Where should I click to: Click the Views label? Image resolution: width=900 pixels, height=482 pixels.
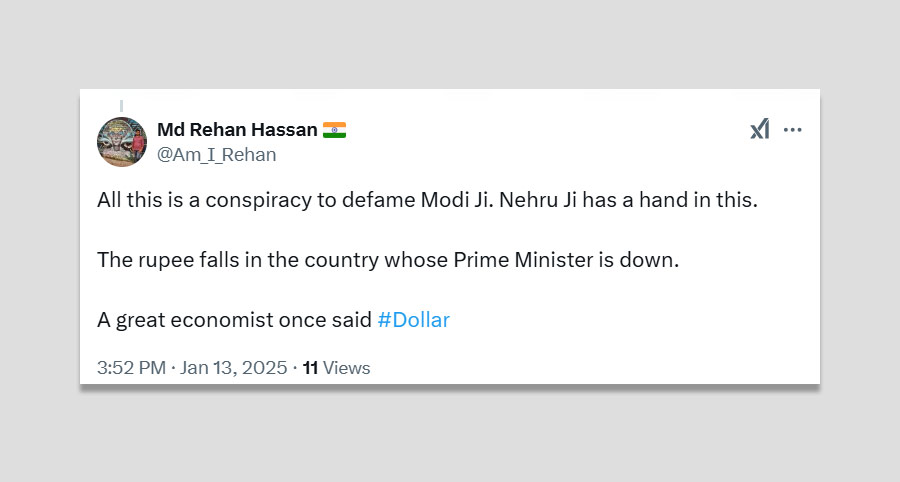347,368
